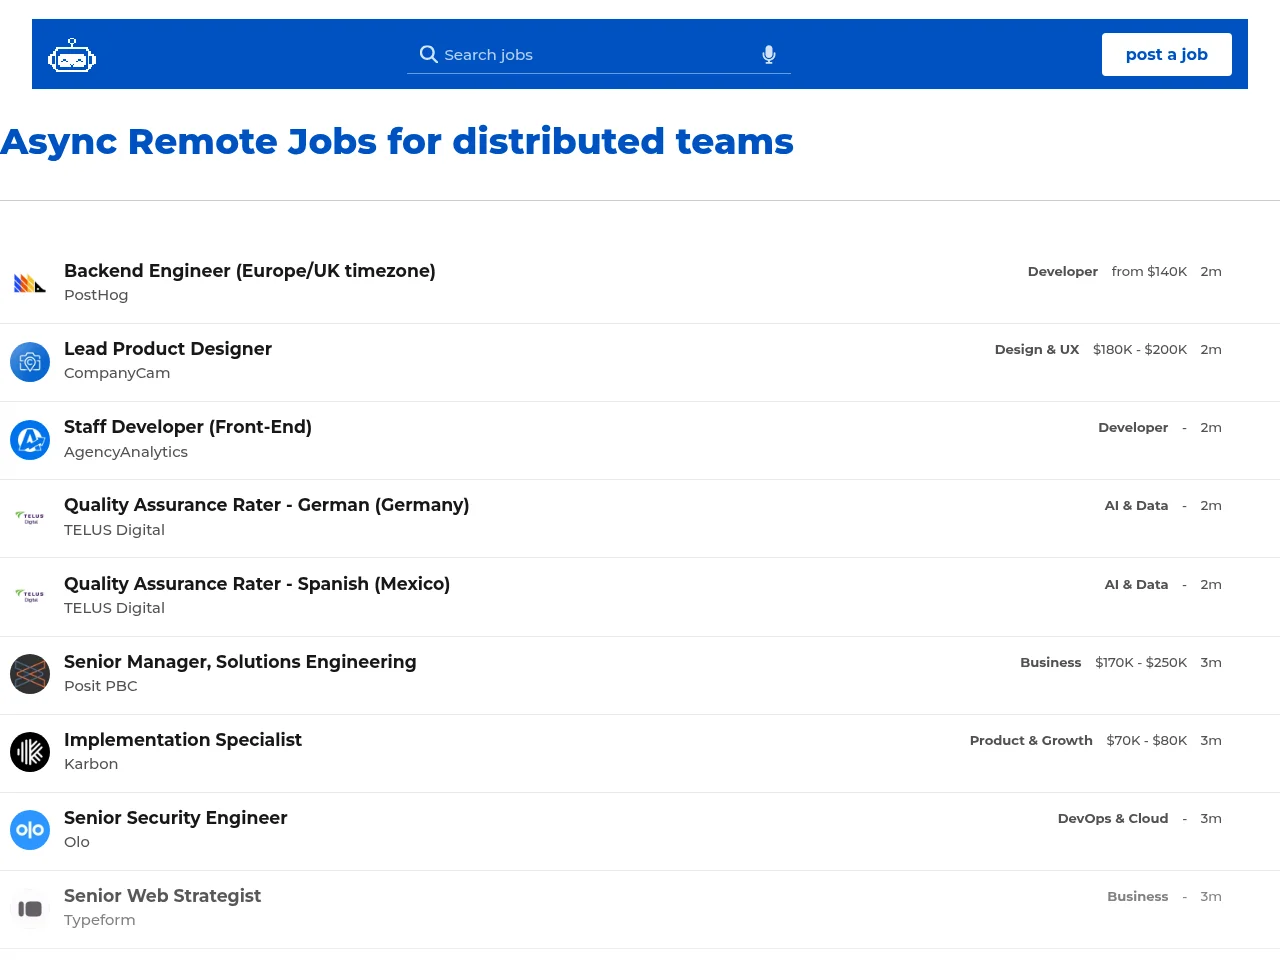This screenshot has width=1280, height=960.
Task: Click the Posit PBC company logo
Action: (30, 674)
